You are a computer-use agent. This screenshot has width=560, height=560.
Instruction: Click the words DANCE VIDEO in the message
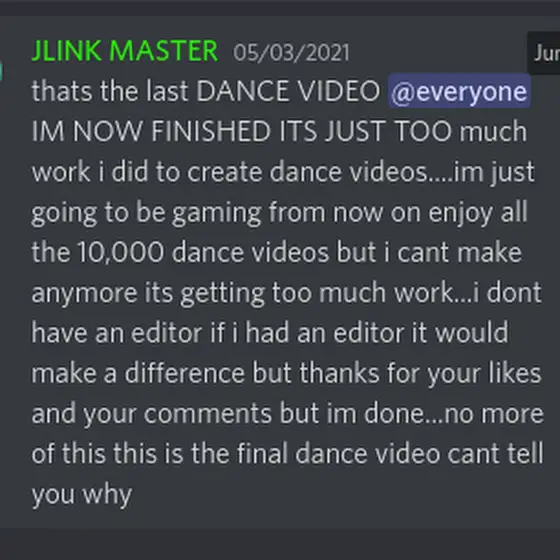[289, 91]
